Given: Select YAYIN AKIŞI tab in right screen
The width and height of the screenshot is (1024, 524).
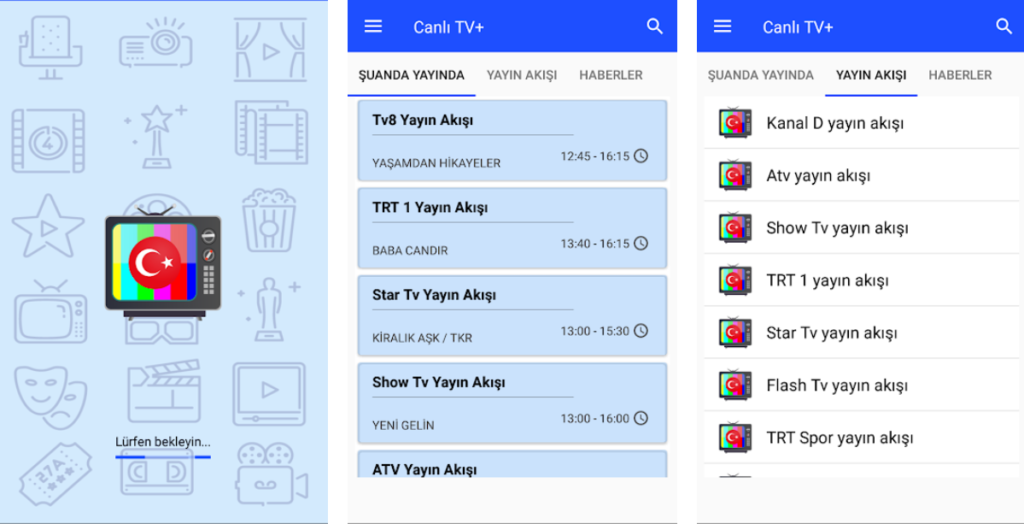Looking at the screenshot, I should click(x=871, y=75).
